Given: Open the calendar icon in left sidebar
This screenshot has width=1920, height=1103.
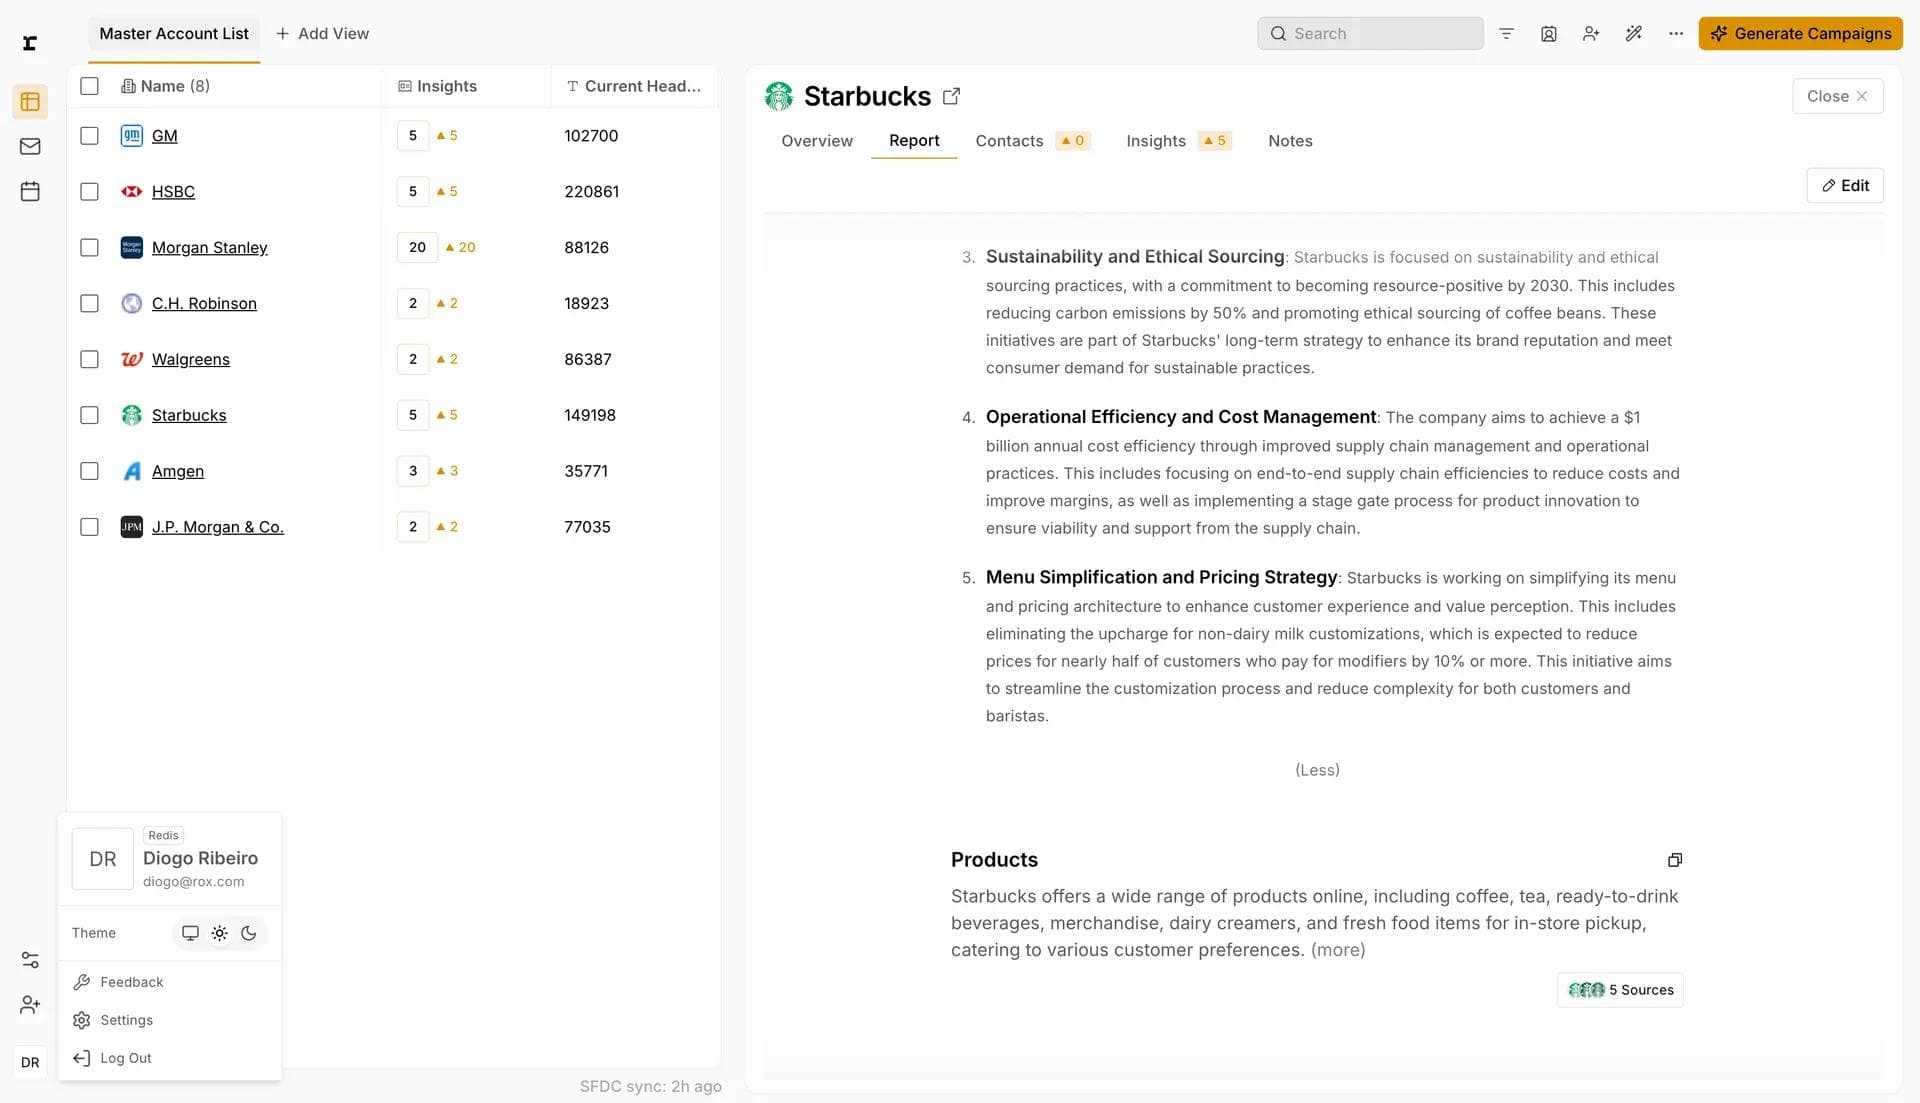Looking at the screenshot, I should point(30,191).
